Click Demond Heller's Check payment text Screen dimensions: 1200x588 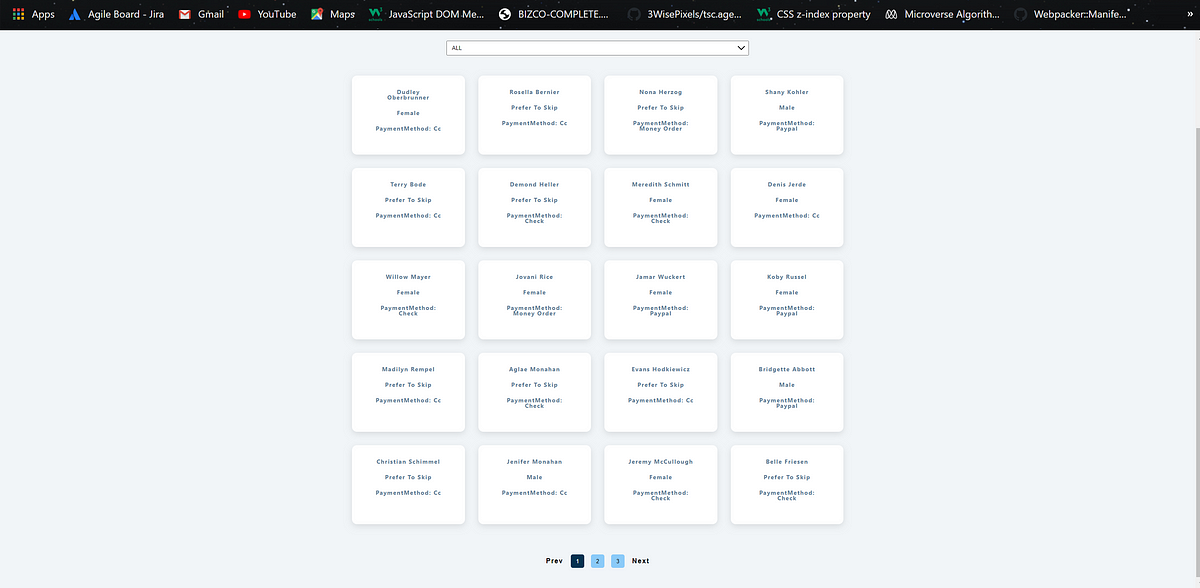coord(534,221)
